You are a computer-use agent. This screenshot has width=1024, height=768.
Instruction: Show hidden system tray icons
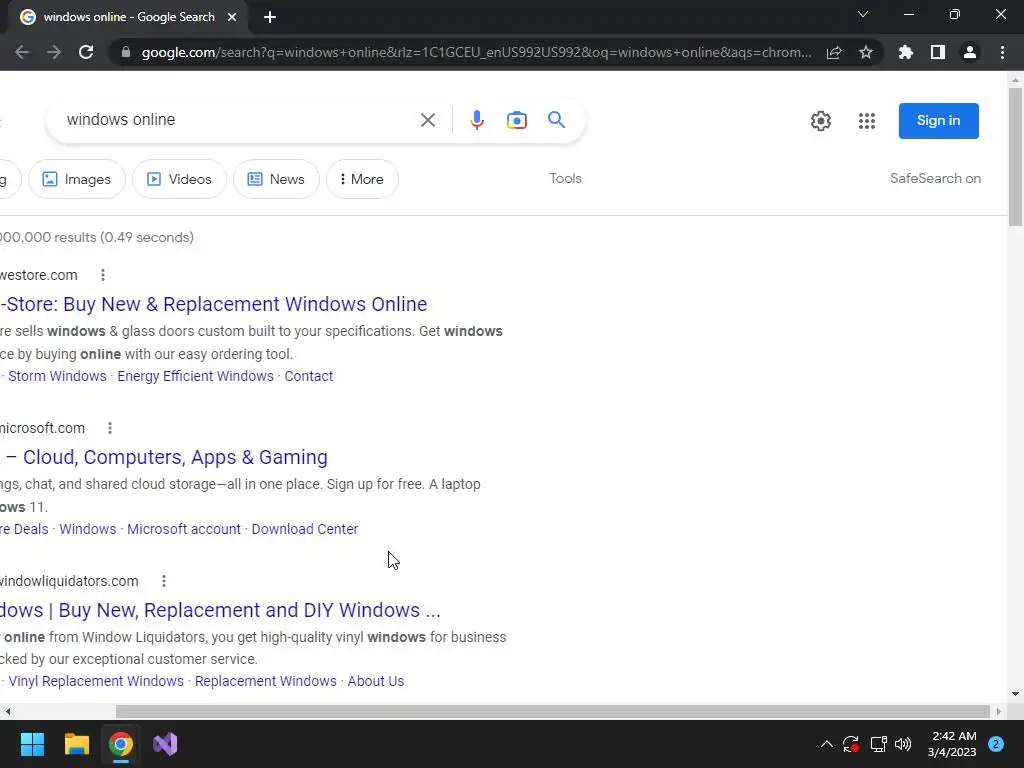click(x=827, y=744)
